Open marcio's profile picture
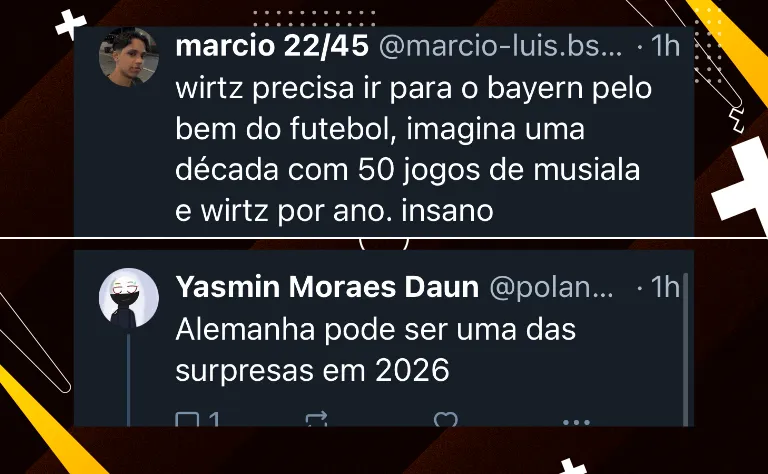This screenshot has width=768, height=474. 129,57
